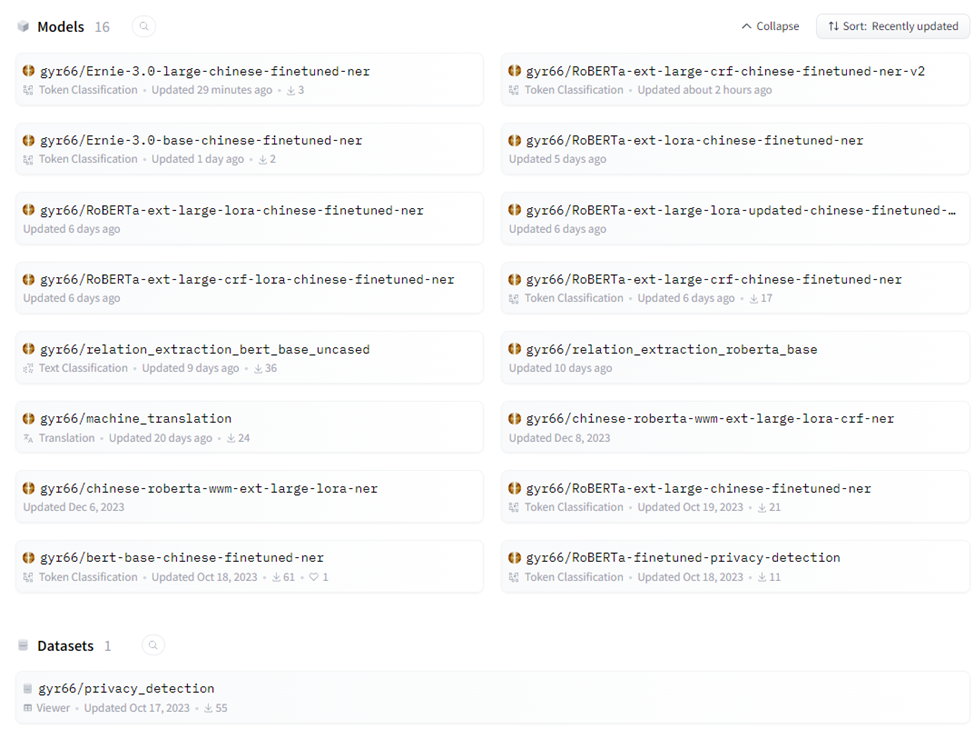977x739 pixels.
Task: Click download icon on privacy_detection dataset card
Action: (x=209, y=708)
